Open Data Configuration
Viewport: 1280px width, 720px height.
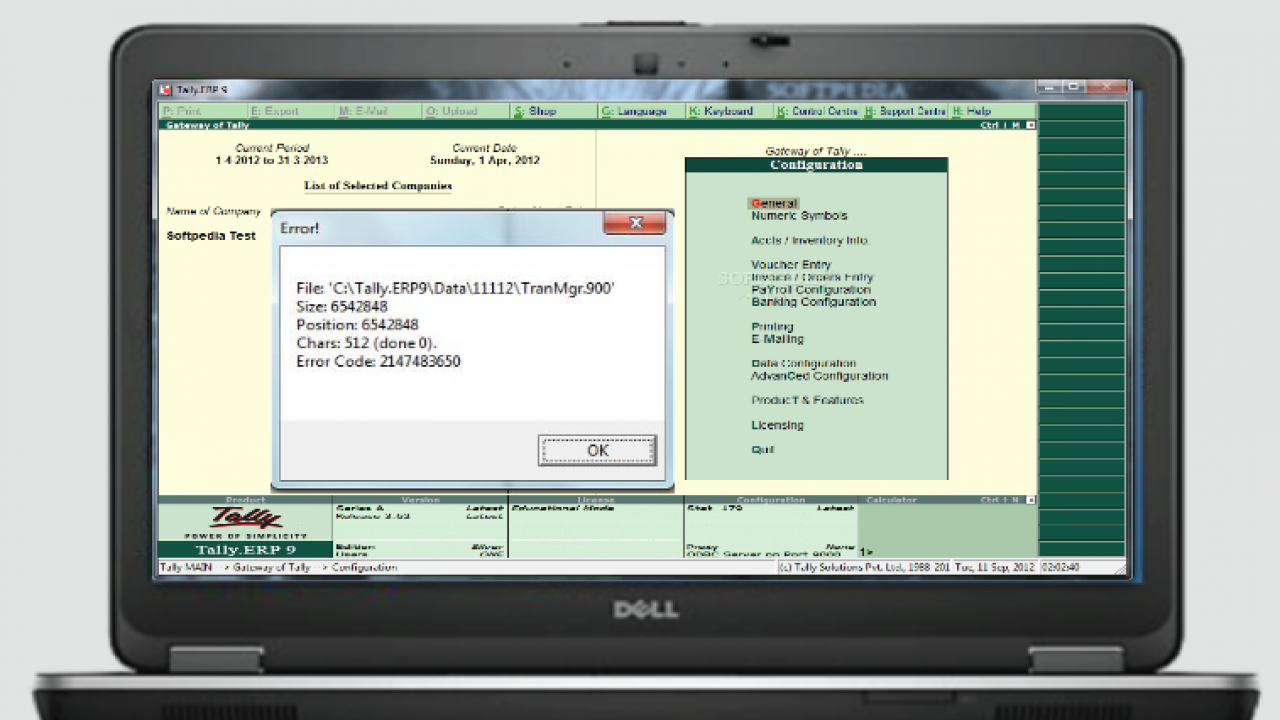click(x=803, y=363)
